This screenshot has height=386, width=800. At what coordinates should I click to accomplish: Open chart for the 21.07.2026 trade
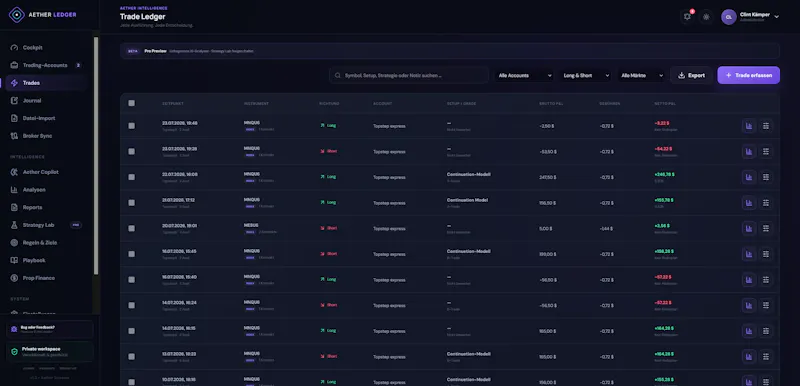click(x=748, y=203)
